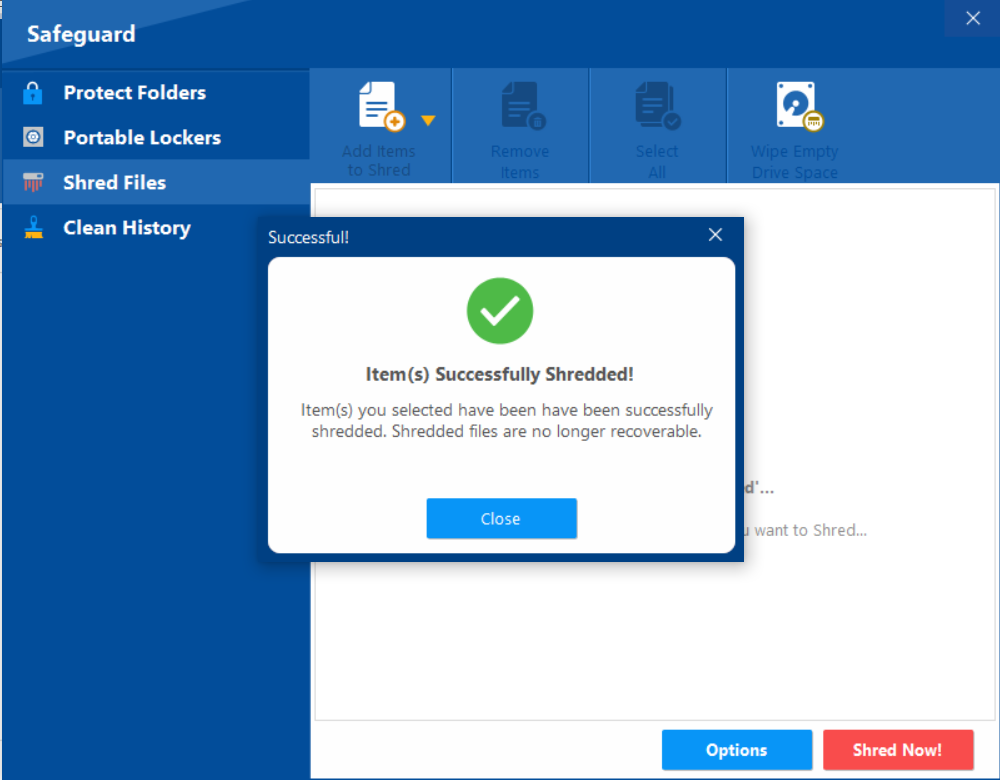Open shredding Options

click(x=737, y=750)
